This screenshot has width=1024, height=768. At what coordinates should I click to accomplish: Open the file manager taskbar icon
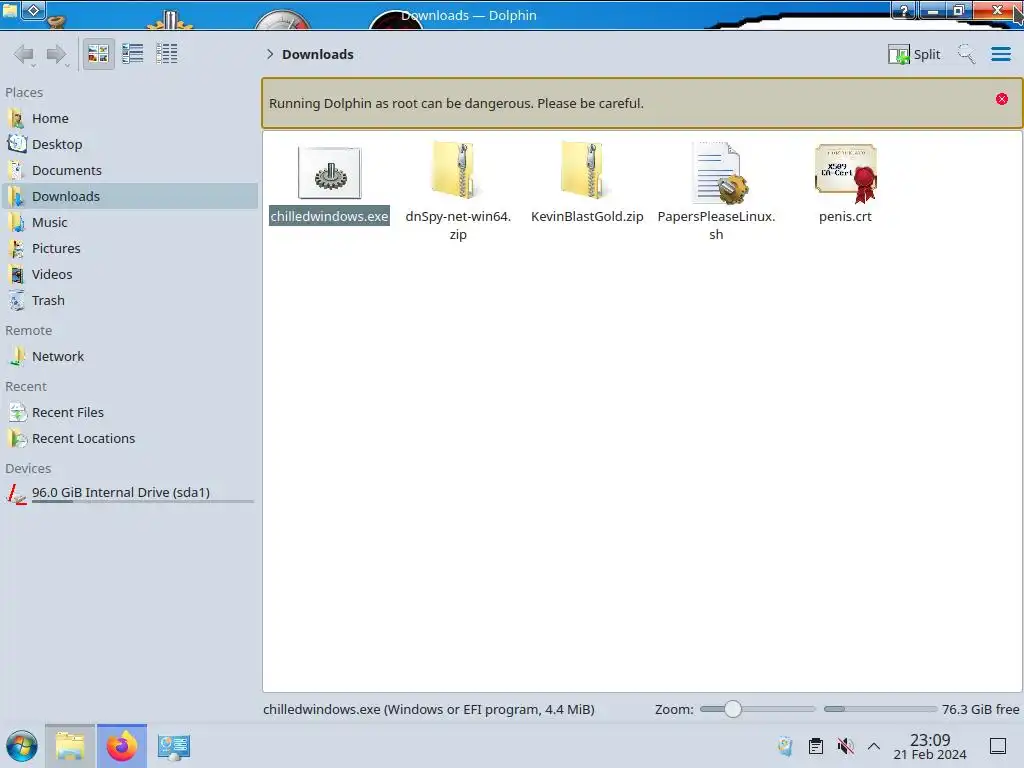(70, 746)
